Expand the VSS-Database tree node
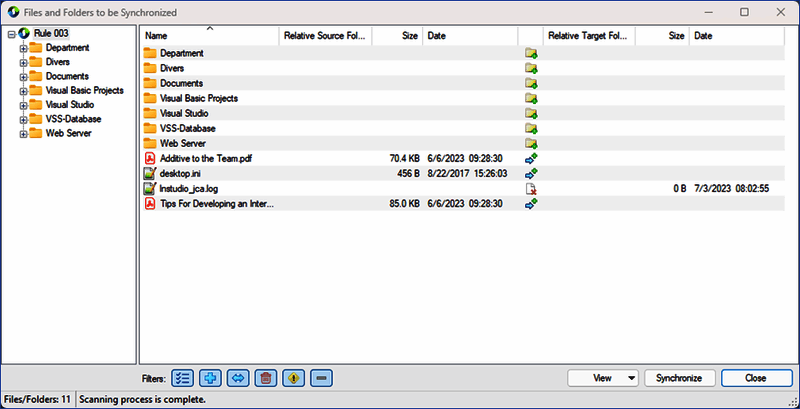 point(22,120)
